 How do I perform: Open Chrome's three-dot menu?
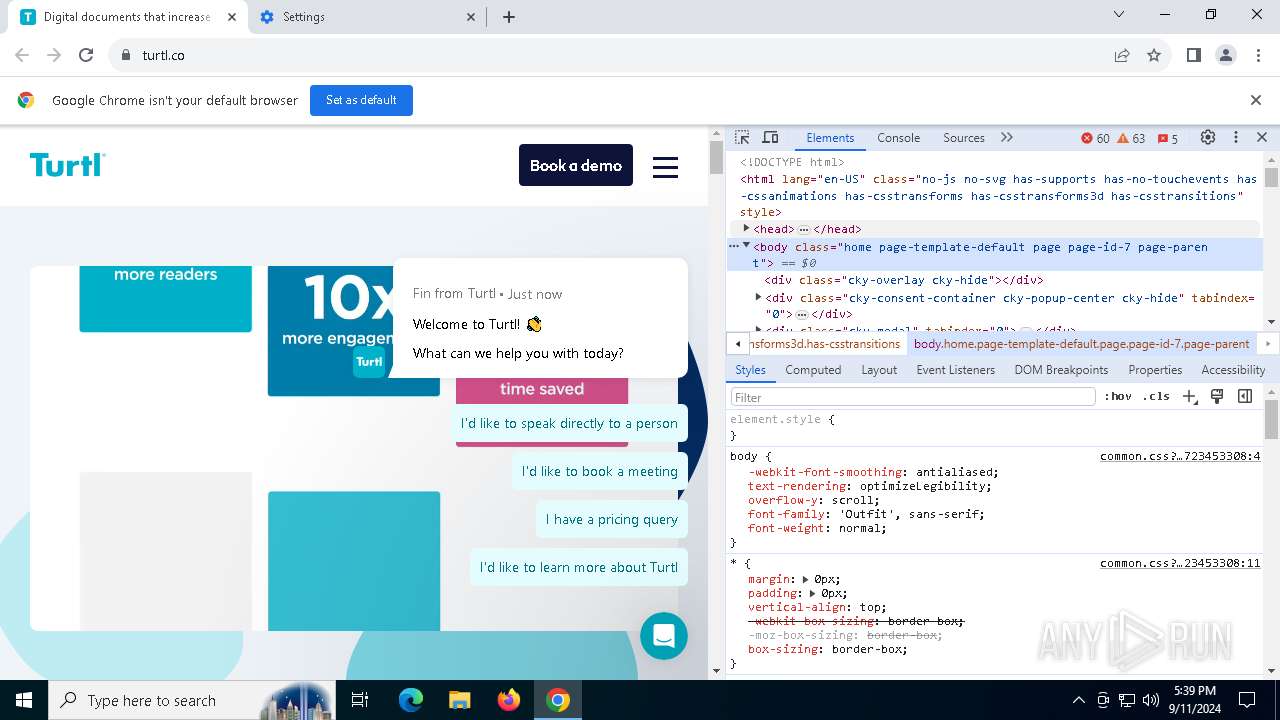1258,56
